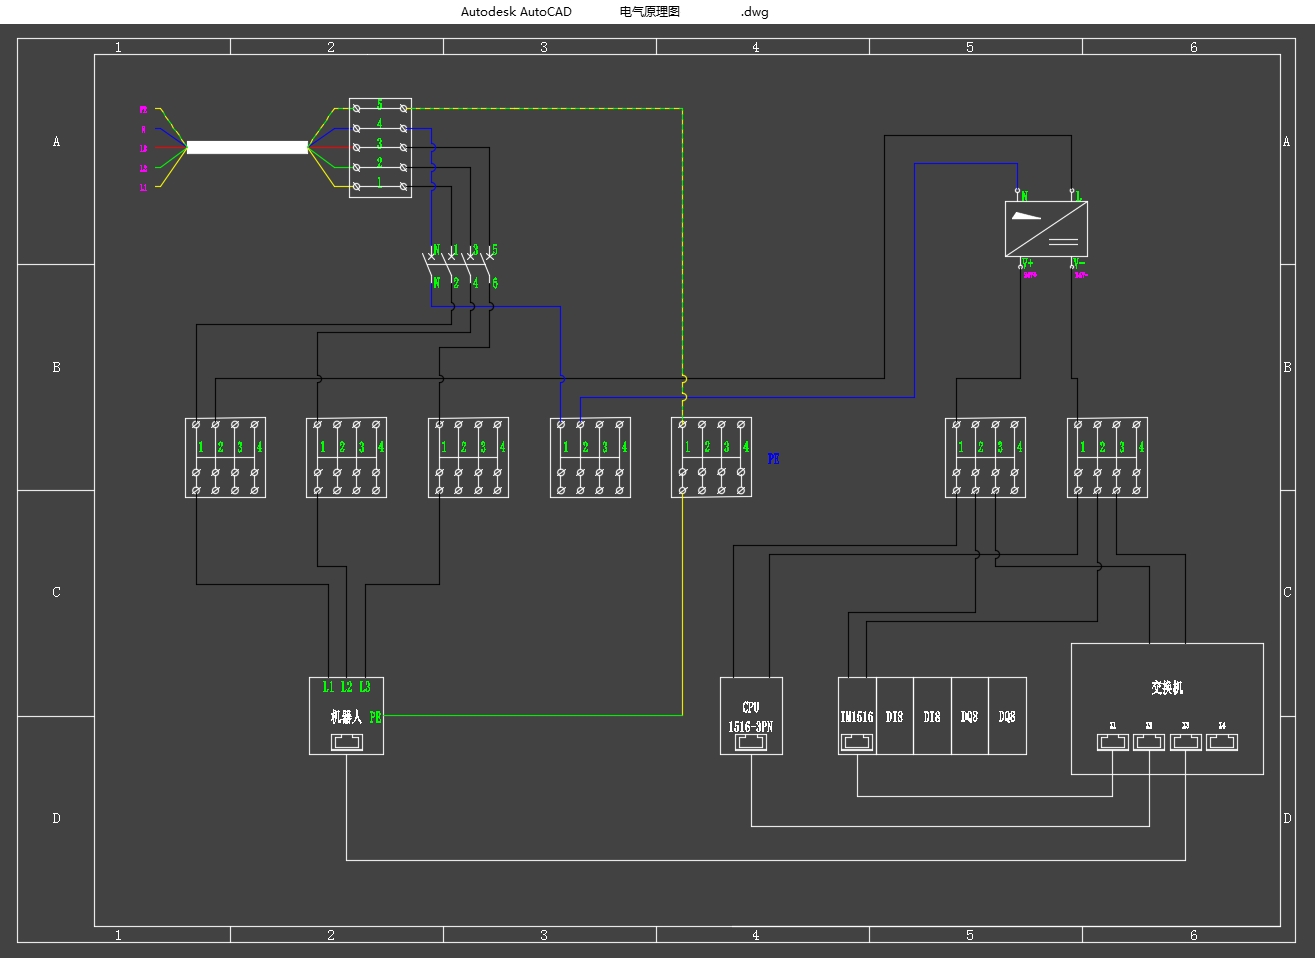The image size is (1315, 958).
Task: Click row label A on left border
Action: [x=56, y=142]
